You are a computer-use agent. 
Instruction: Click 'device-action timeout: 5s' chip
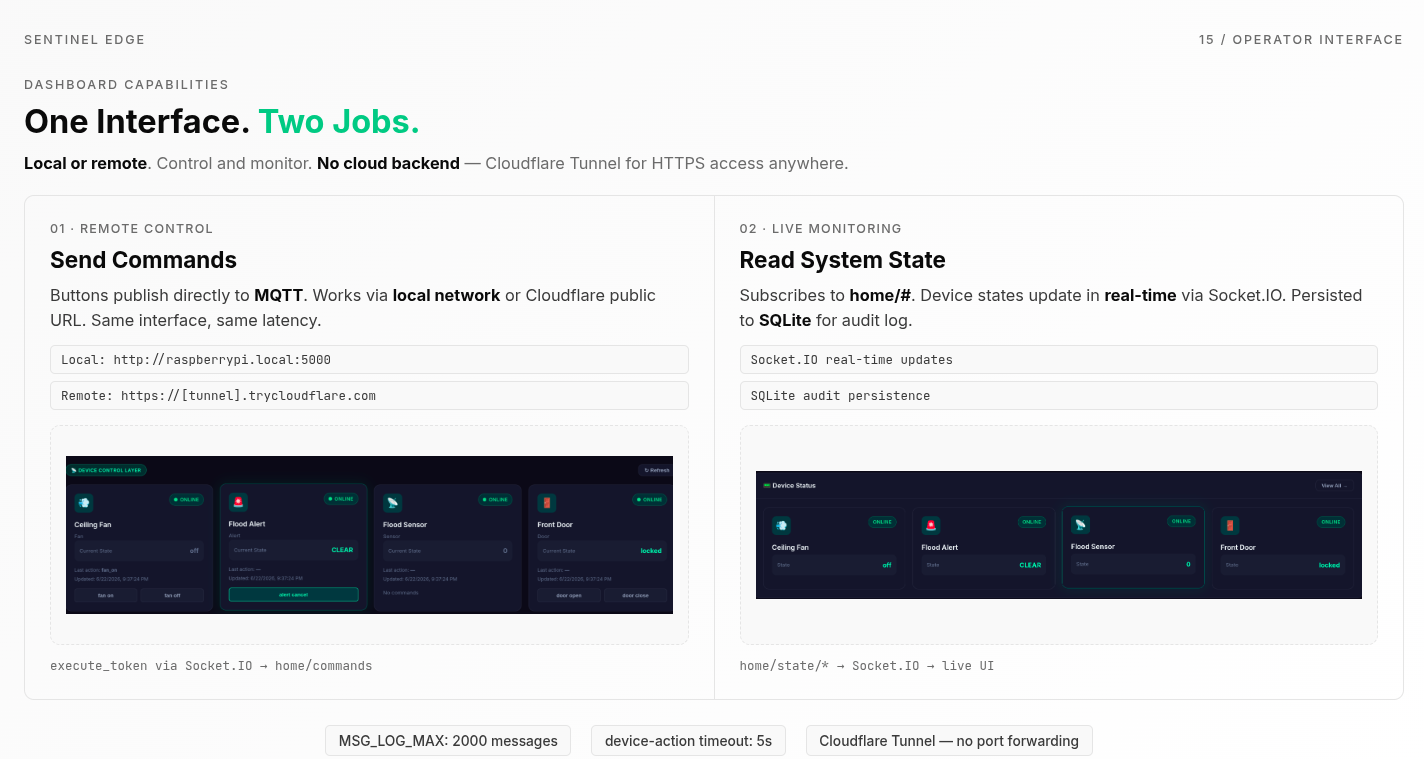click(688, 741)
